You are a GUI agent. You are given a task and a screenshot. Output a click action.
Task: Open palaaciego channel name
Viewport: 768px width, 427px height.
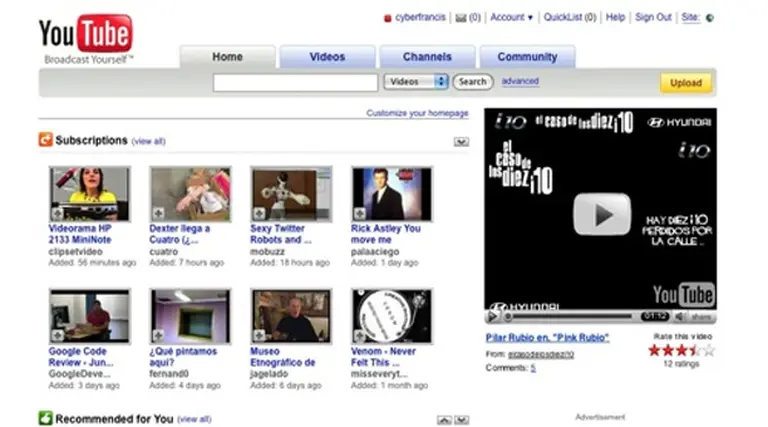coord(375,252)
